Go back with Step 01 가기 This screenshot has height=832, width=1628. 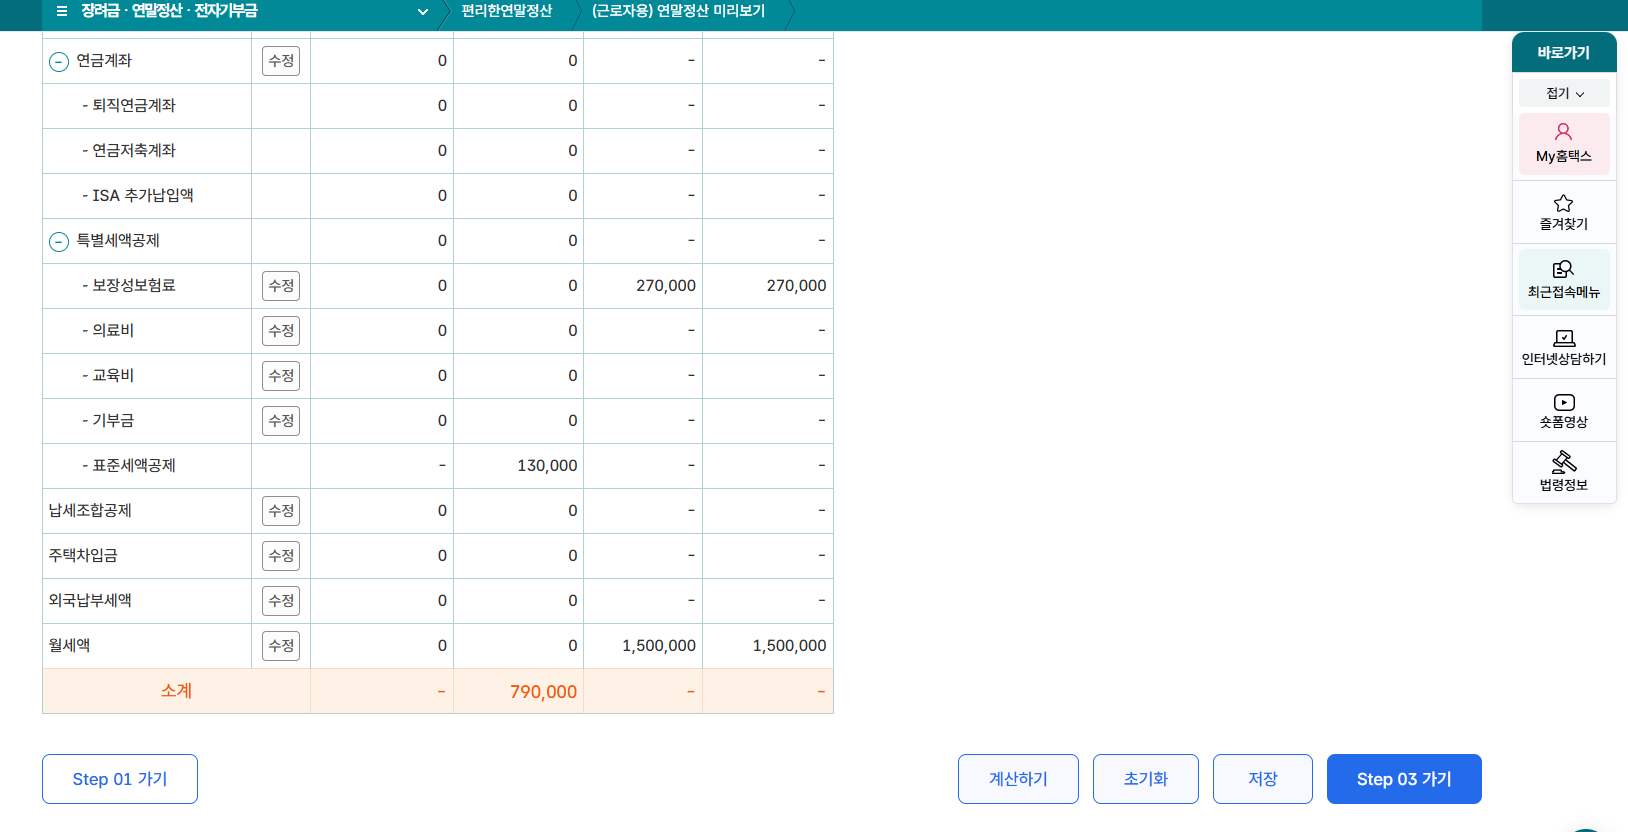pos(120,779)
